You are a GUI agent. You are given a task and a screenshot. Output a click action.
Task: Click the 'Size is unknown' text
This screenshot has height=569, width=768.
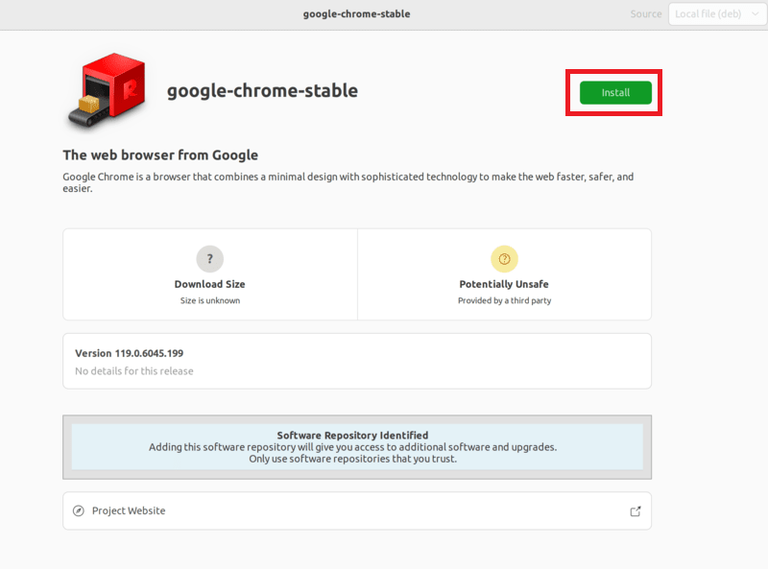210,301
